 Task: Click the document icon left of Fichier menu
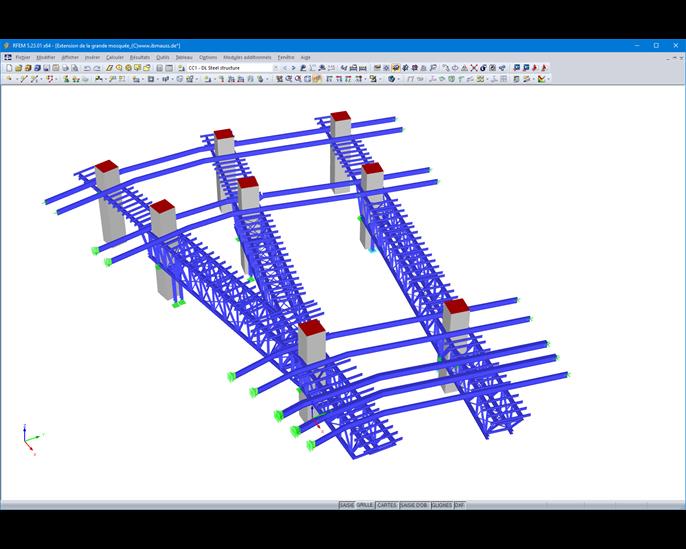(7, 57)
